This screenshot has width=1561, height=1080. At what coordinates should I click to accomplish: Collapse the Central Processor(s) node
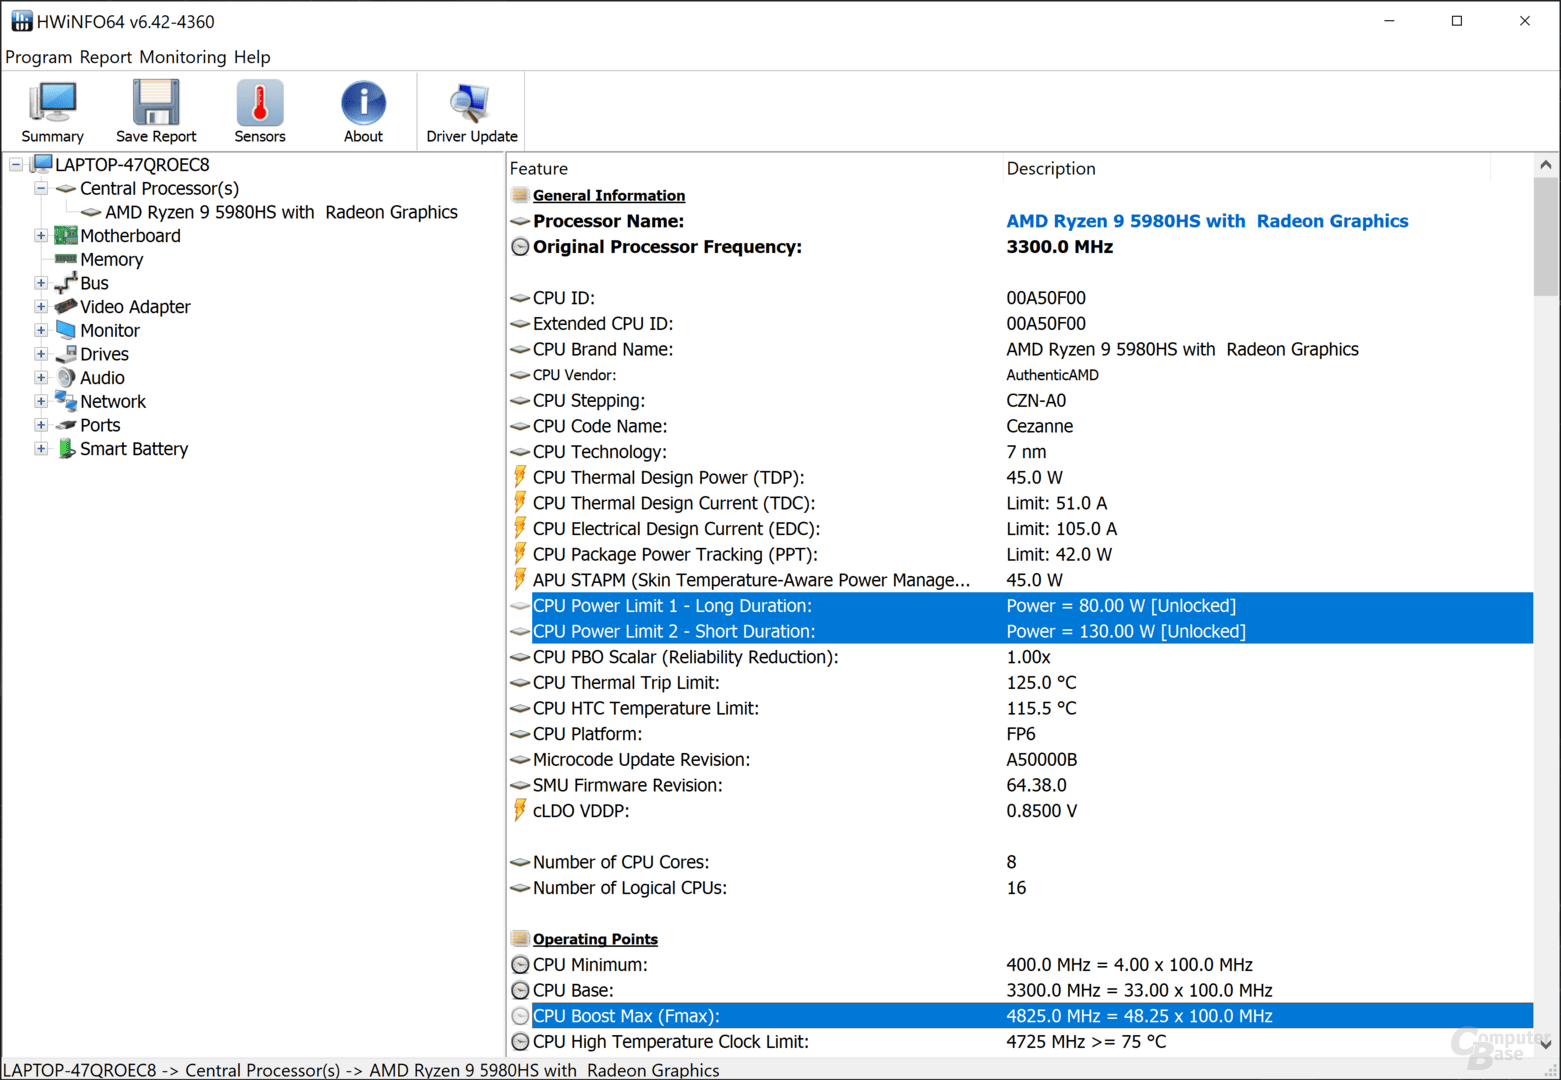point(40,188)
